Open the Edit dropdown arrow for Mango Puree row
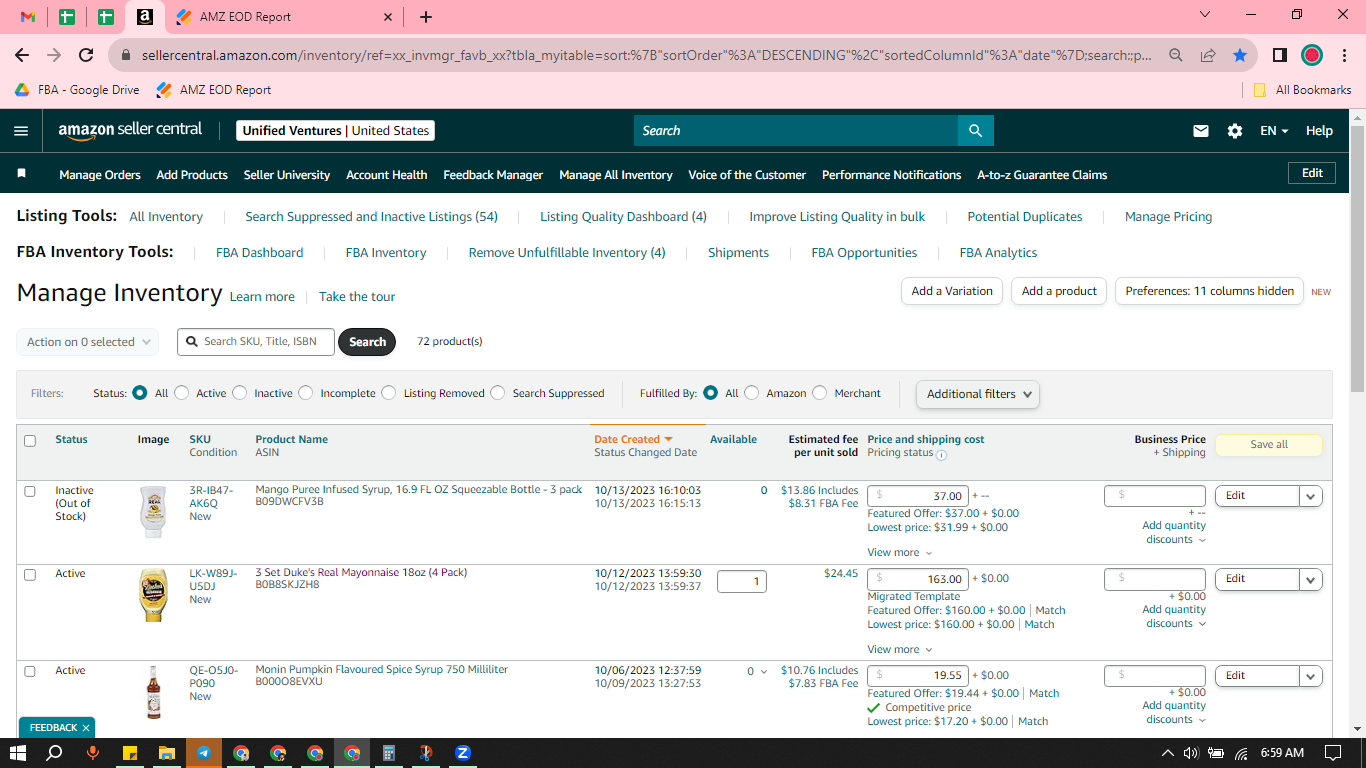1366x768 pixels. (1311, 496)
